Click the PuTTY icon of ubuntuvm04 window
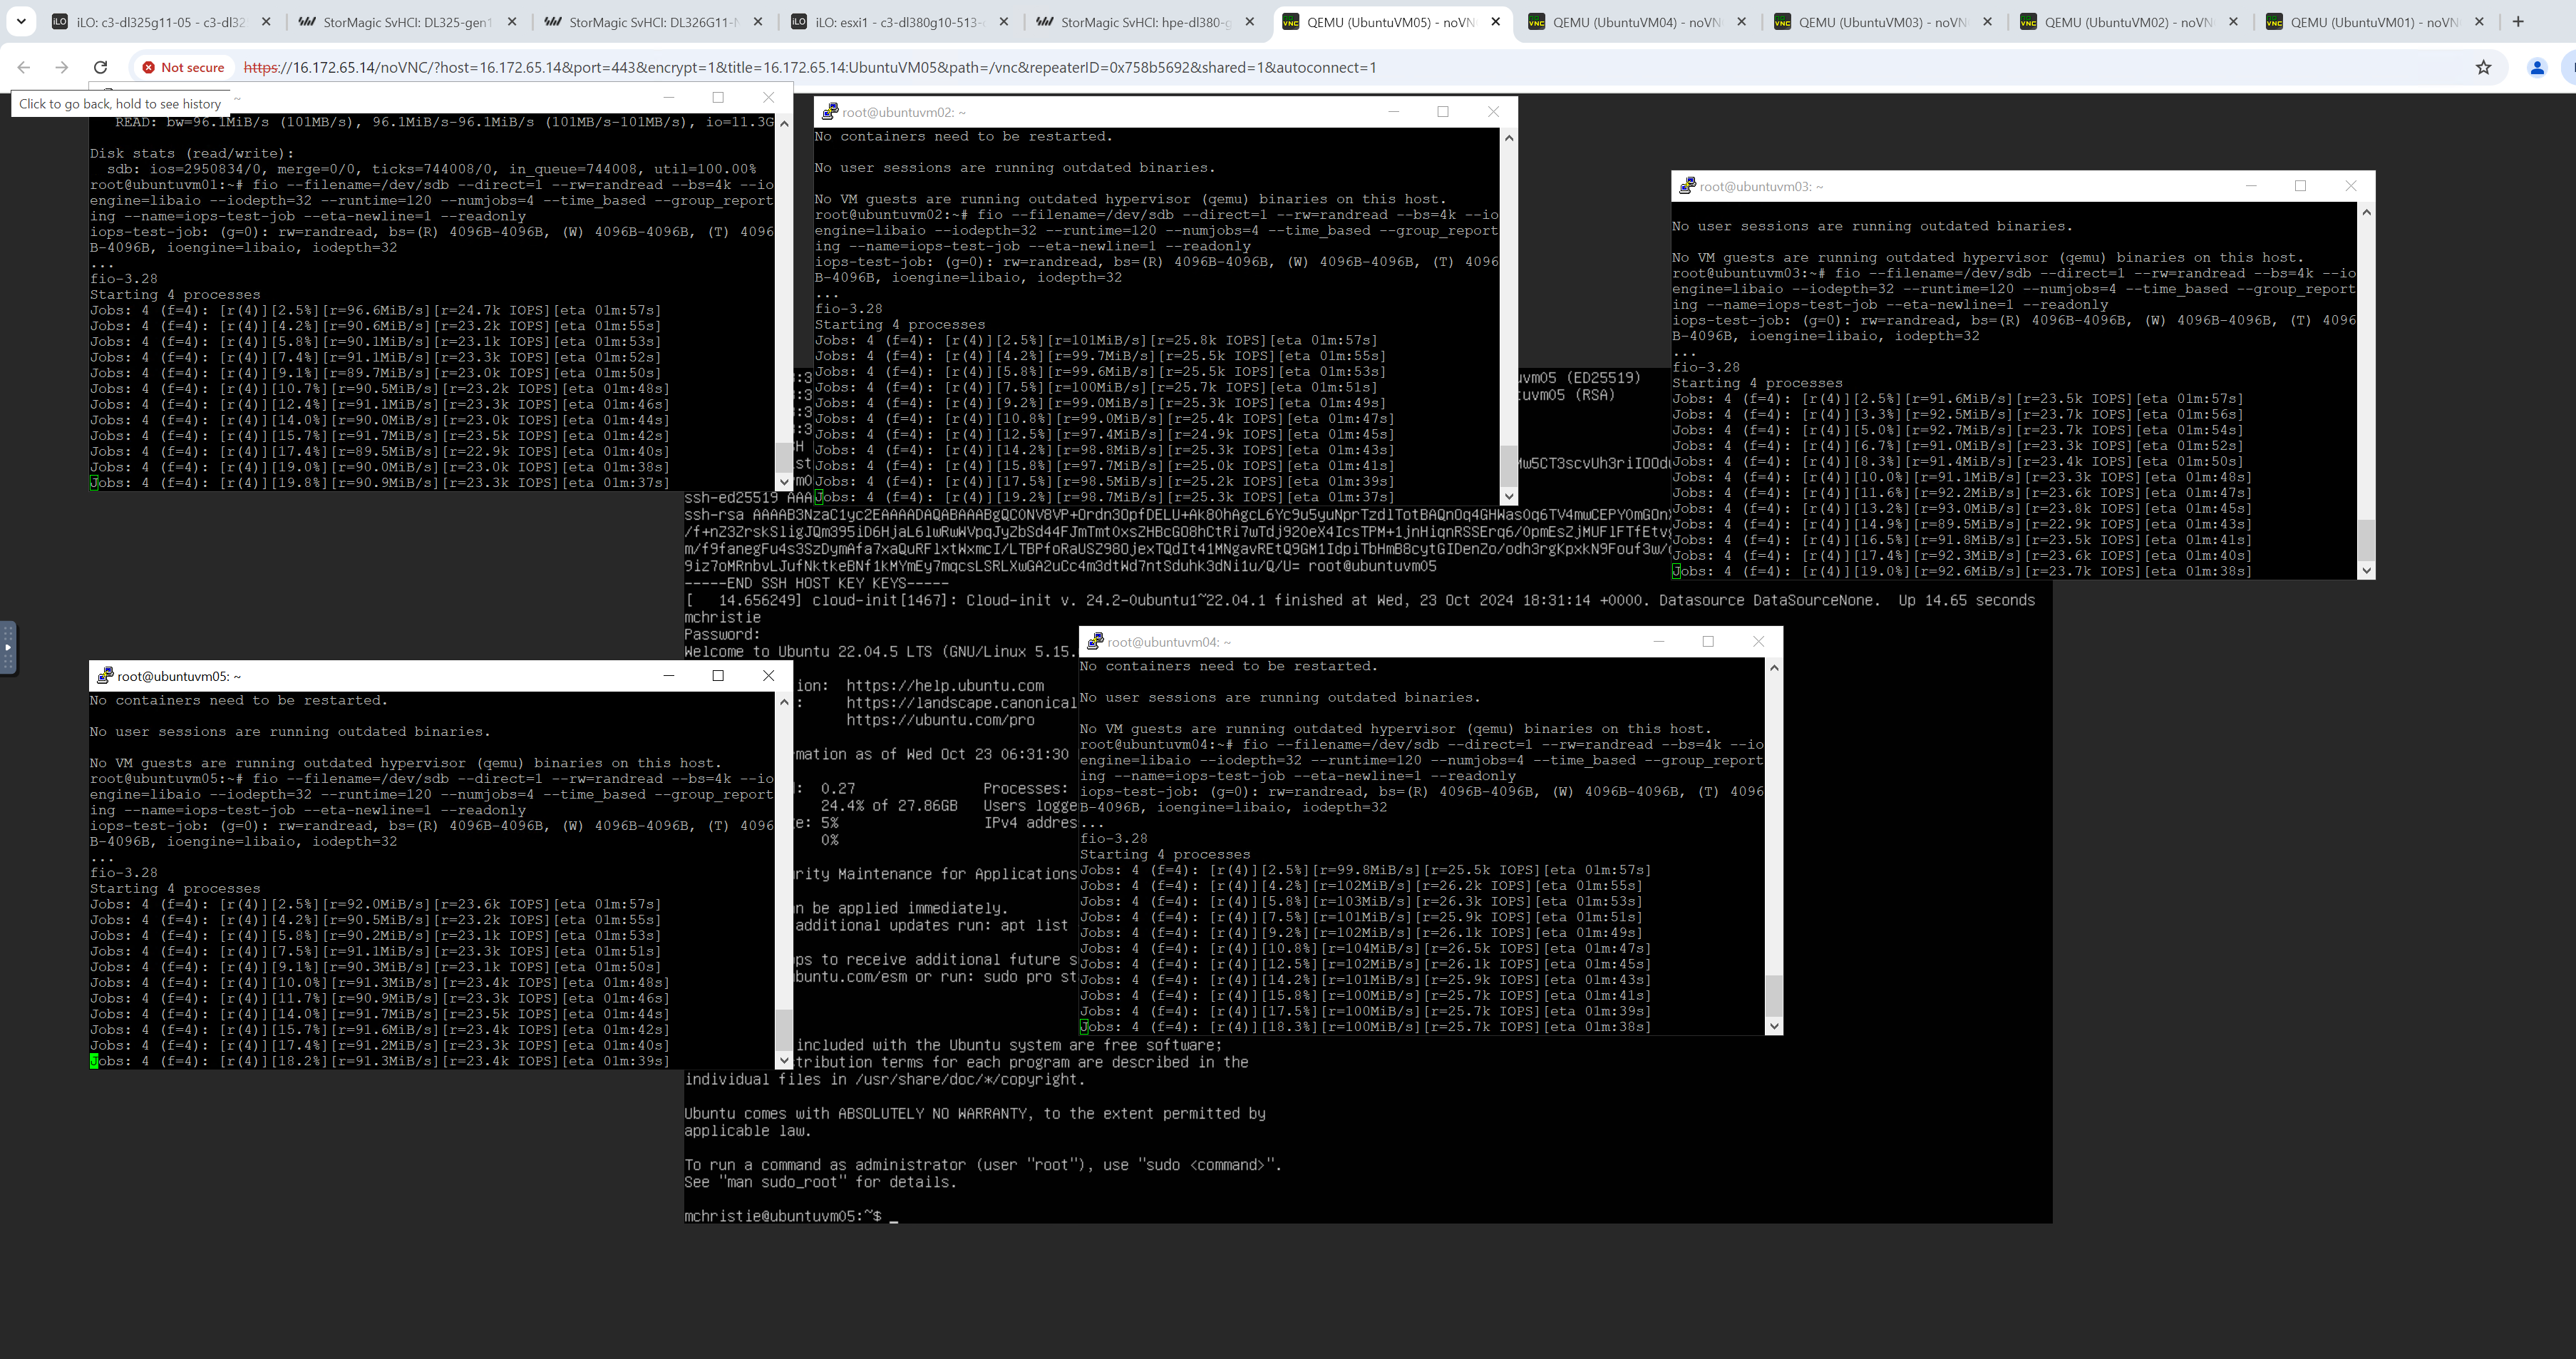This screenshot has height=1359, width=2576. click(x=1095, y=641)
